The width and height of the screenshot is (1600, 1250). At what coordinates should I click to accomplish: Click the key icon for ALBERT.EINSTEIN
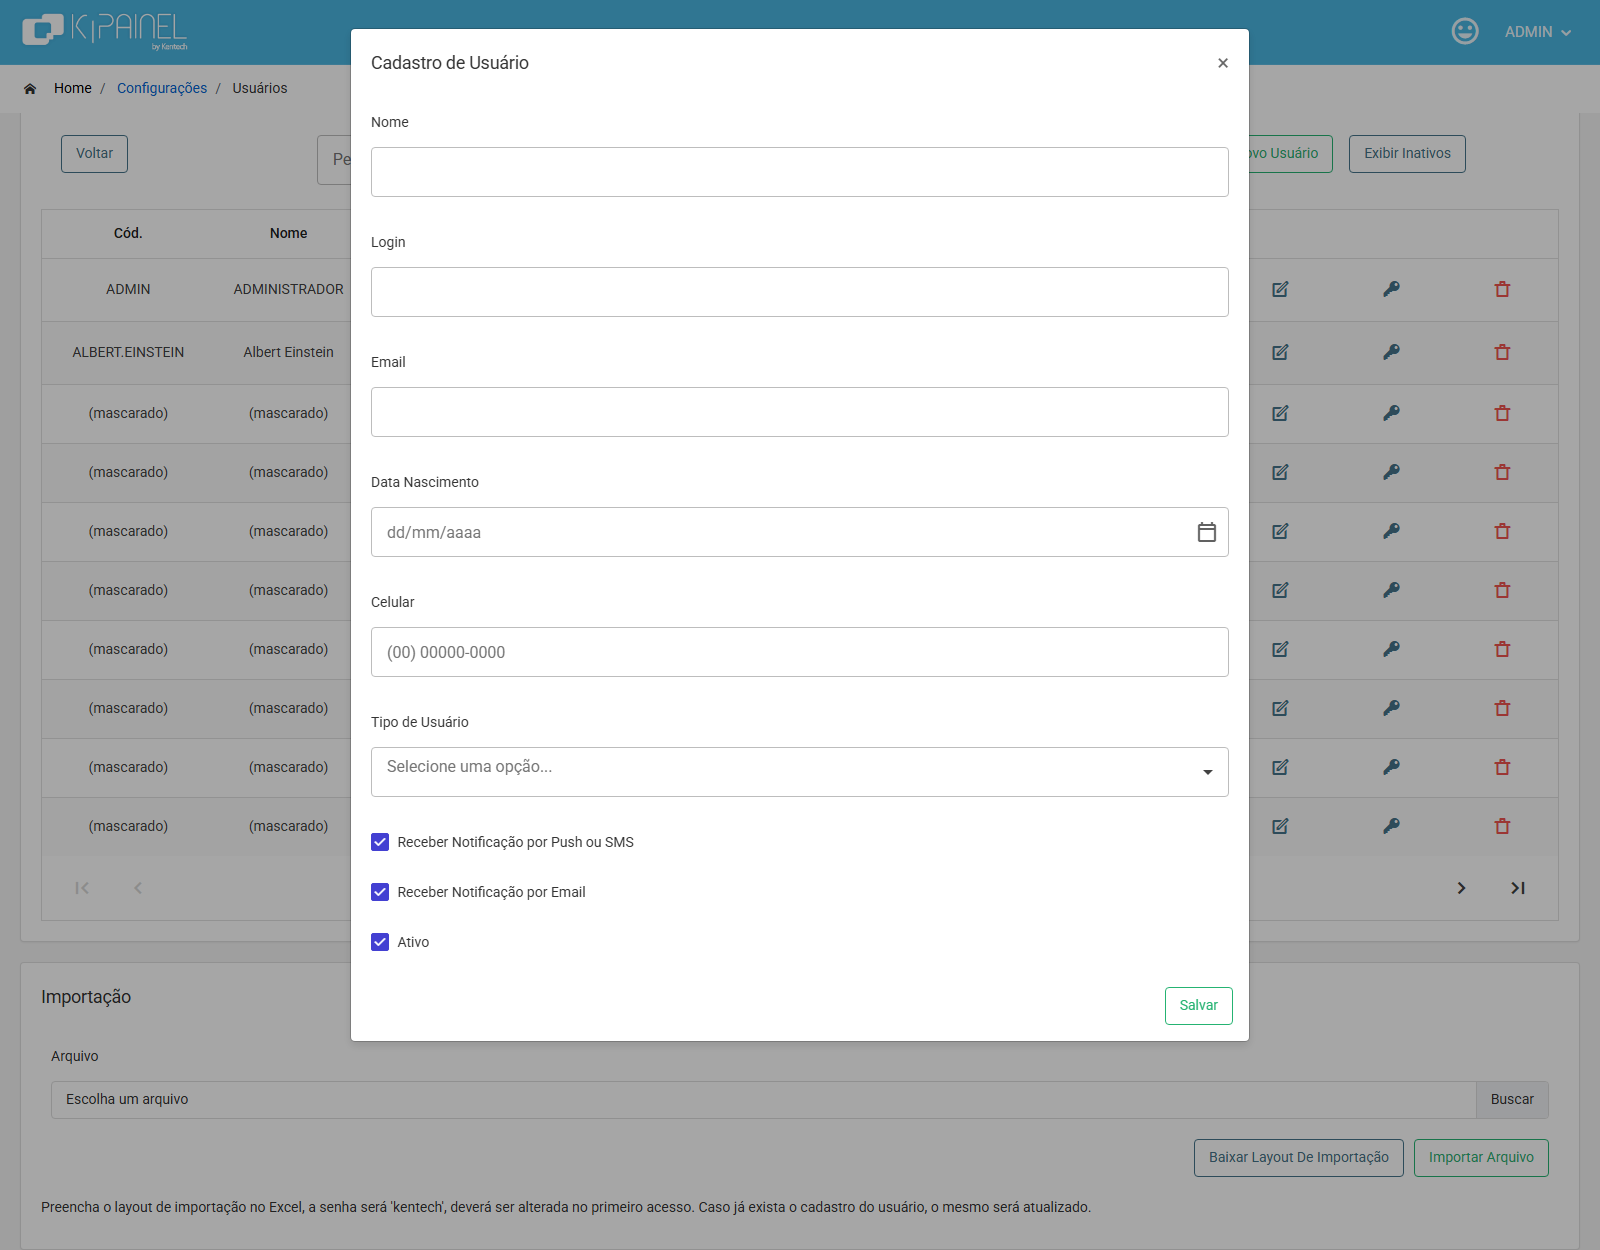(x=1391, y=352)
